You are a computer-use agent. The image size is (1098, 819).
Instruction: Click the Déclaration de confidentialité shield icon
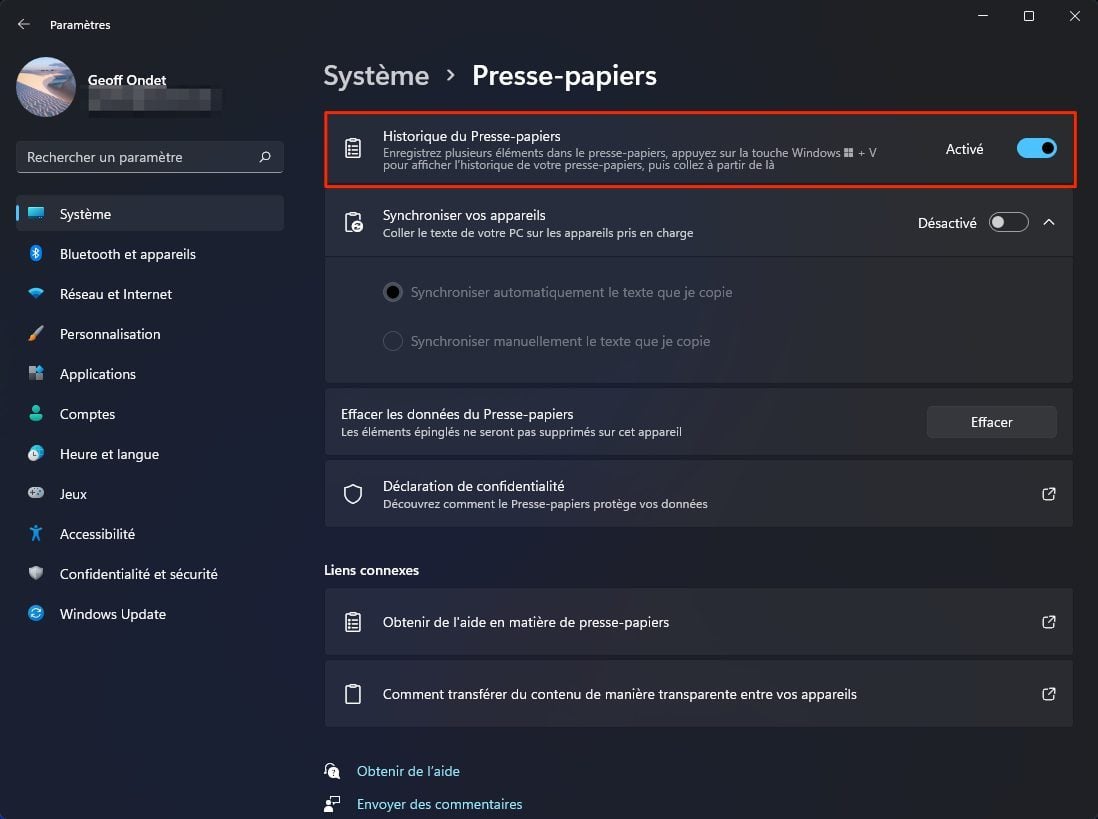click(x=353, y=494)
